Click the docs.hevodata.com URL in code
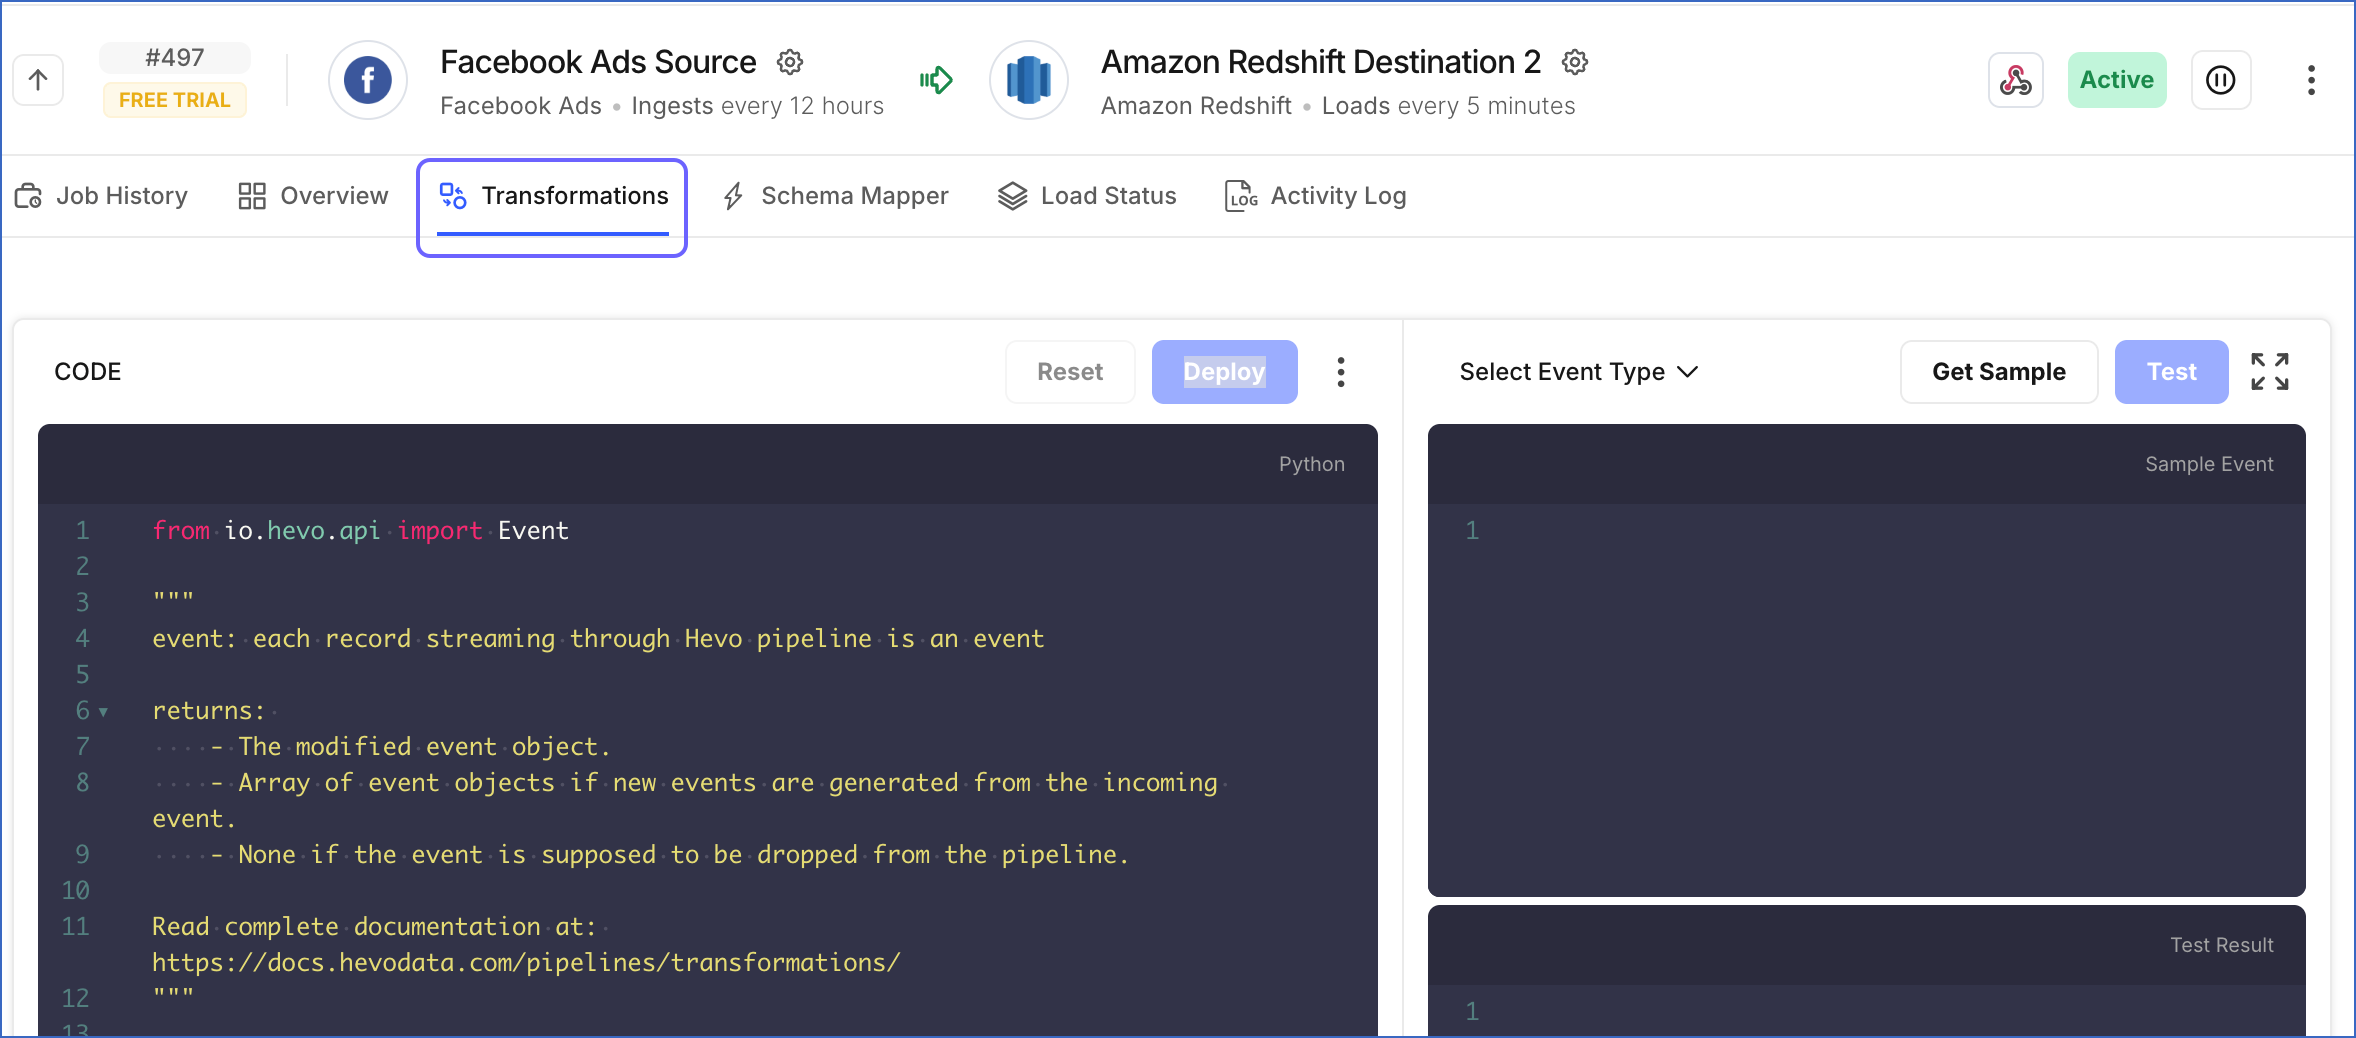This screenshot has height=1038, width=2356. (x=526, y=963)
